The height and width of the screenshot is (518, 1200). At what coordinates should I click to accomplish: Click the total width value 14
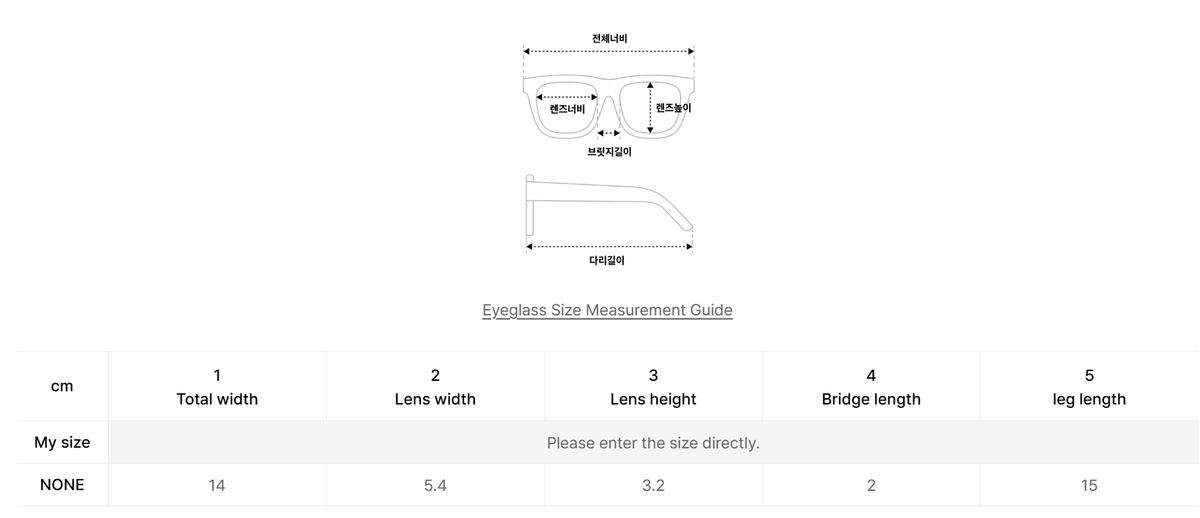pyautogui.click(x=217, y=485)
